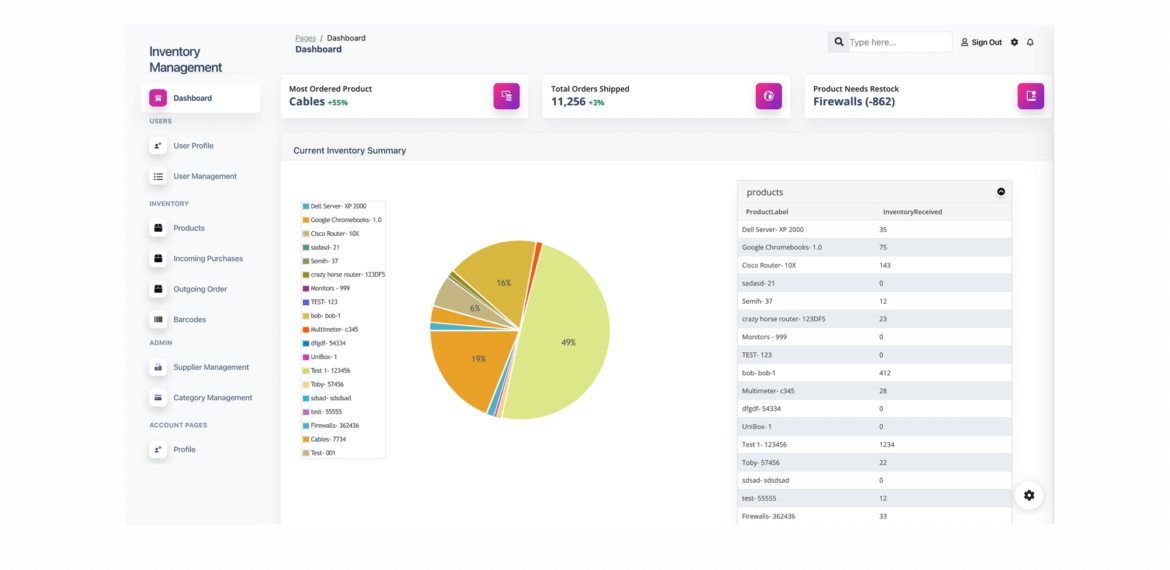Click the Total Orders Shipped card icon

point(769,96)
